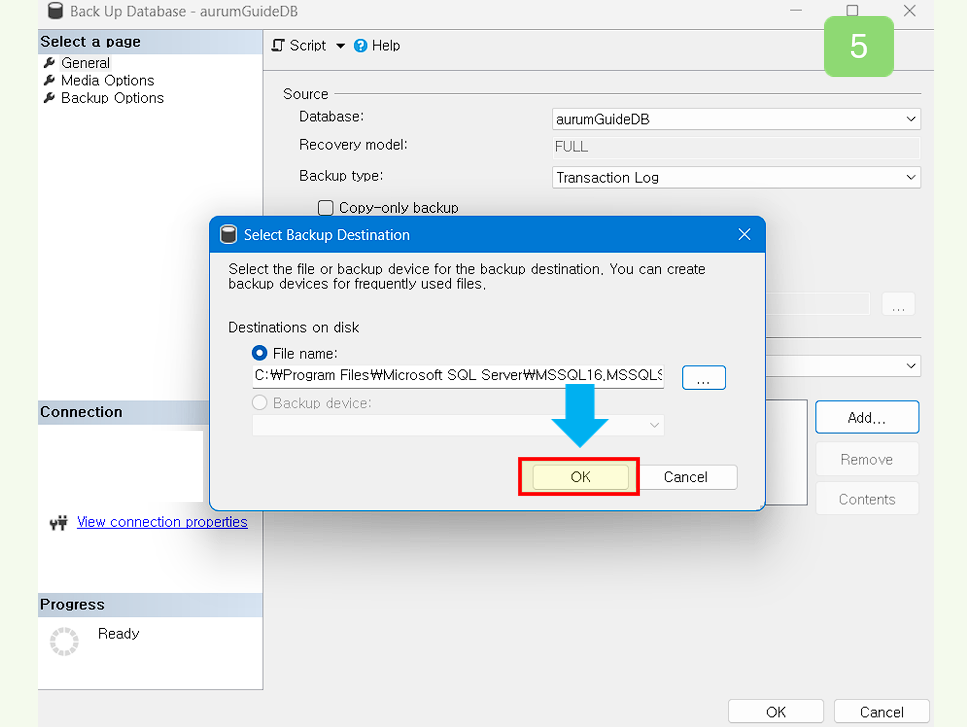
Task: Close the Select Backup Destination dialog
Action: (x=744, y=234)
